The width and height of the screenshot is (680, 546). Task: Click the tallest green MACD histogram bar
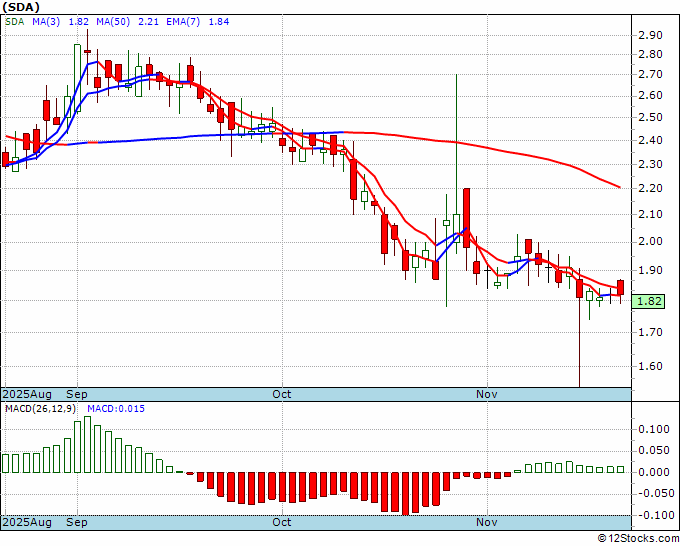tap(87, 445)
